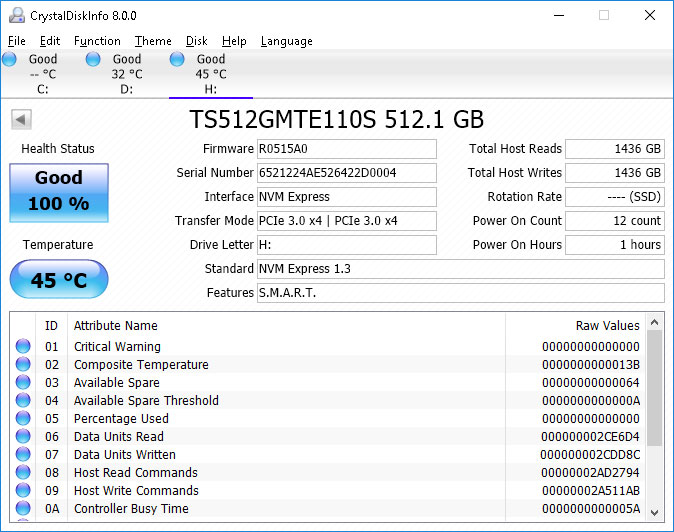This screenshot has height=532, width=674.
Task: Click the Firmware field R0515A0
Action: [x=346, y=149]
